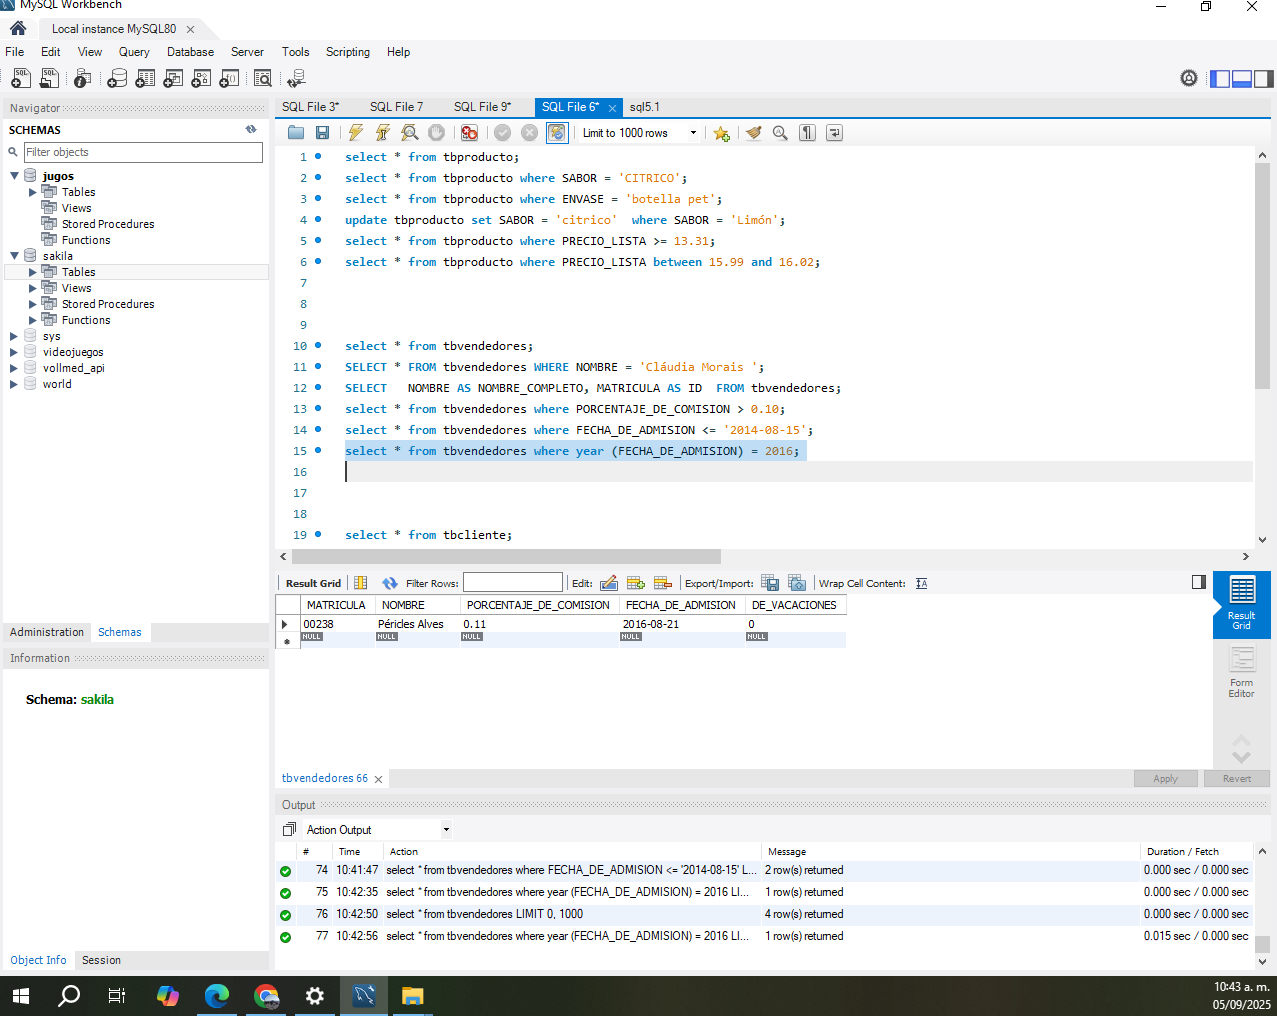Toggle the navigator sidebar visibility
Screen dimensions: 1277x1016
[1220, 78]
